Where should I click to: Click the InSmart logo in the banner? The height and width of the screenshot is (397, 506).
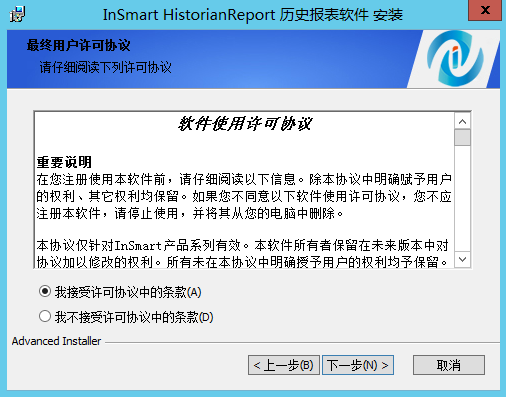pyautogui.click(x=455, y=59)
